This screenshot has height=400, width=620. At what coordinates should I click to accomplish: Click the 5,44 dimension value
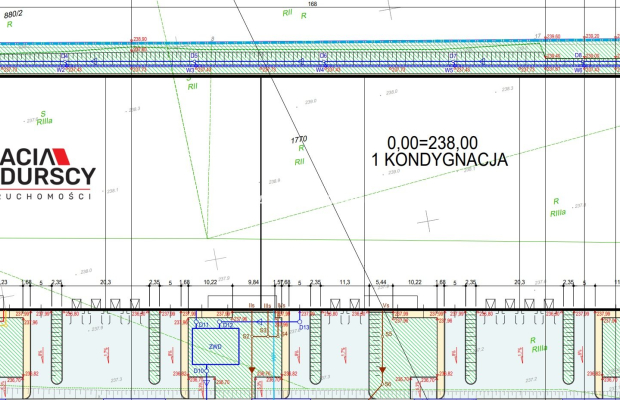pos(381,283)
